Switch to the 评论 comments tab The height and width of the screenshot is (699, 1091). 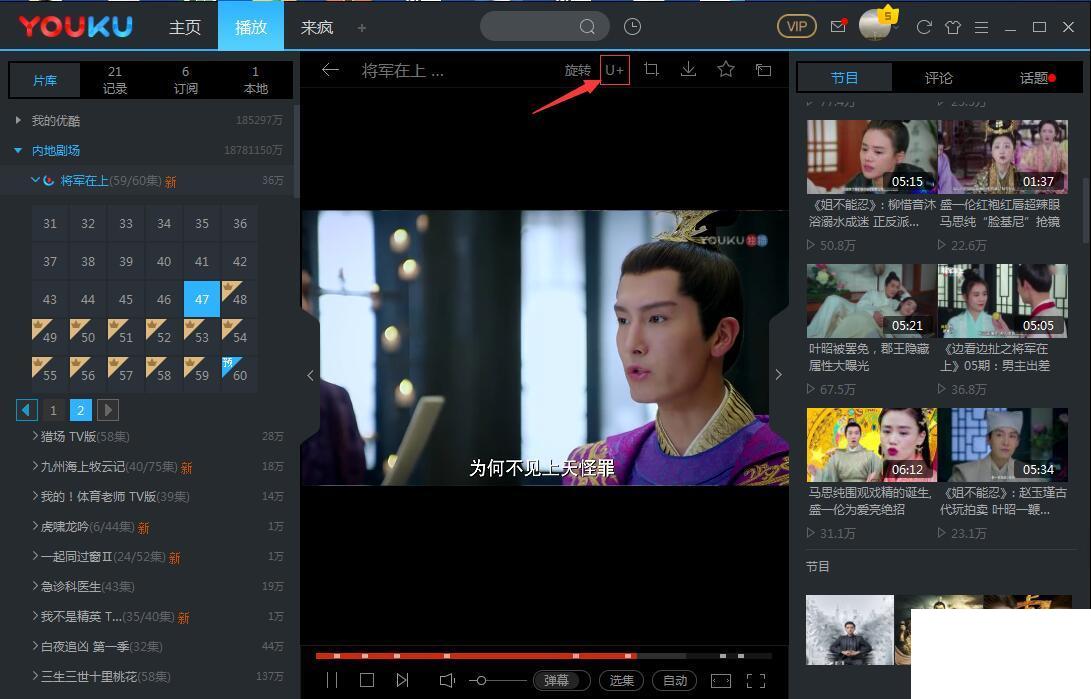(x=938, y=77)
